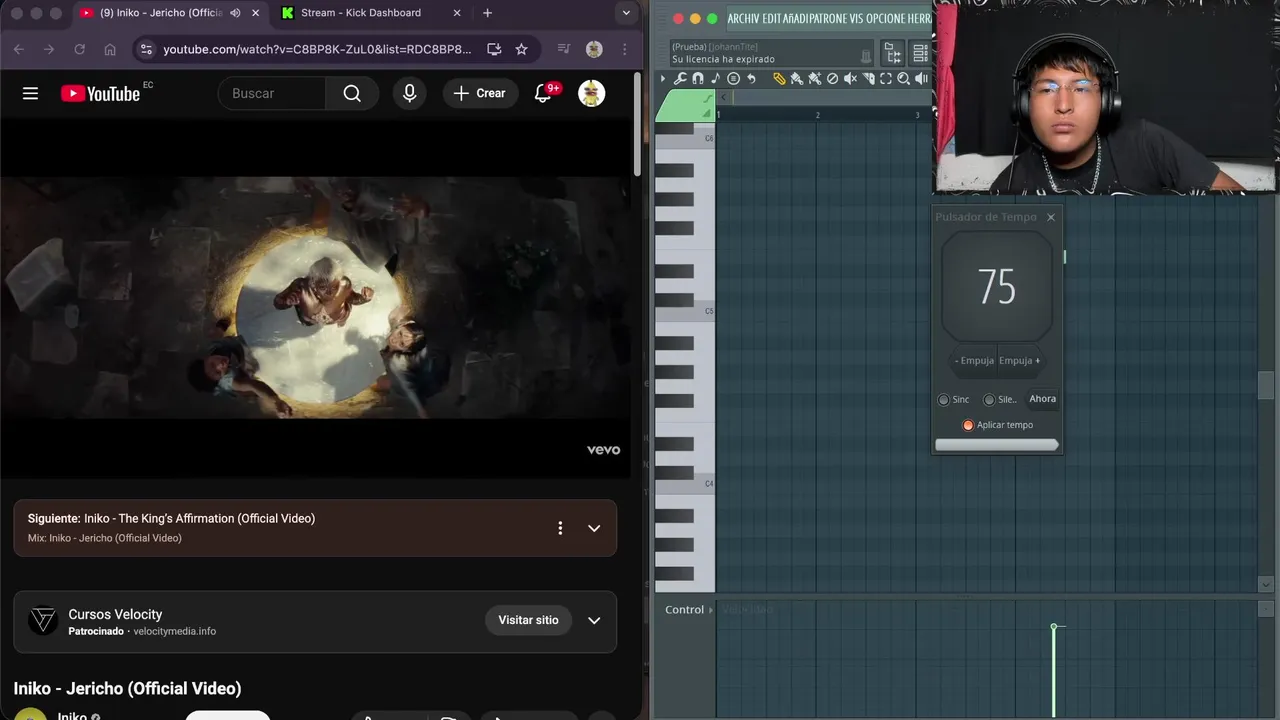
Task: View site information icon in address bar
Action: [x=146, y=49]
